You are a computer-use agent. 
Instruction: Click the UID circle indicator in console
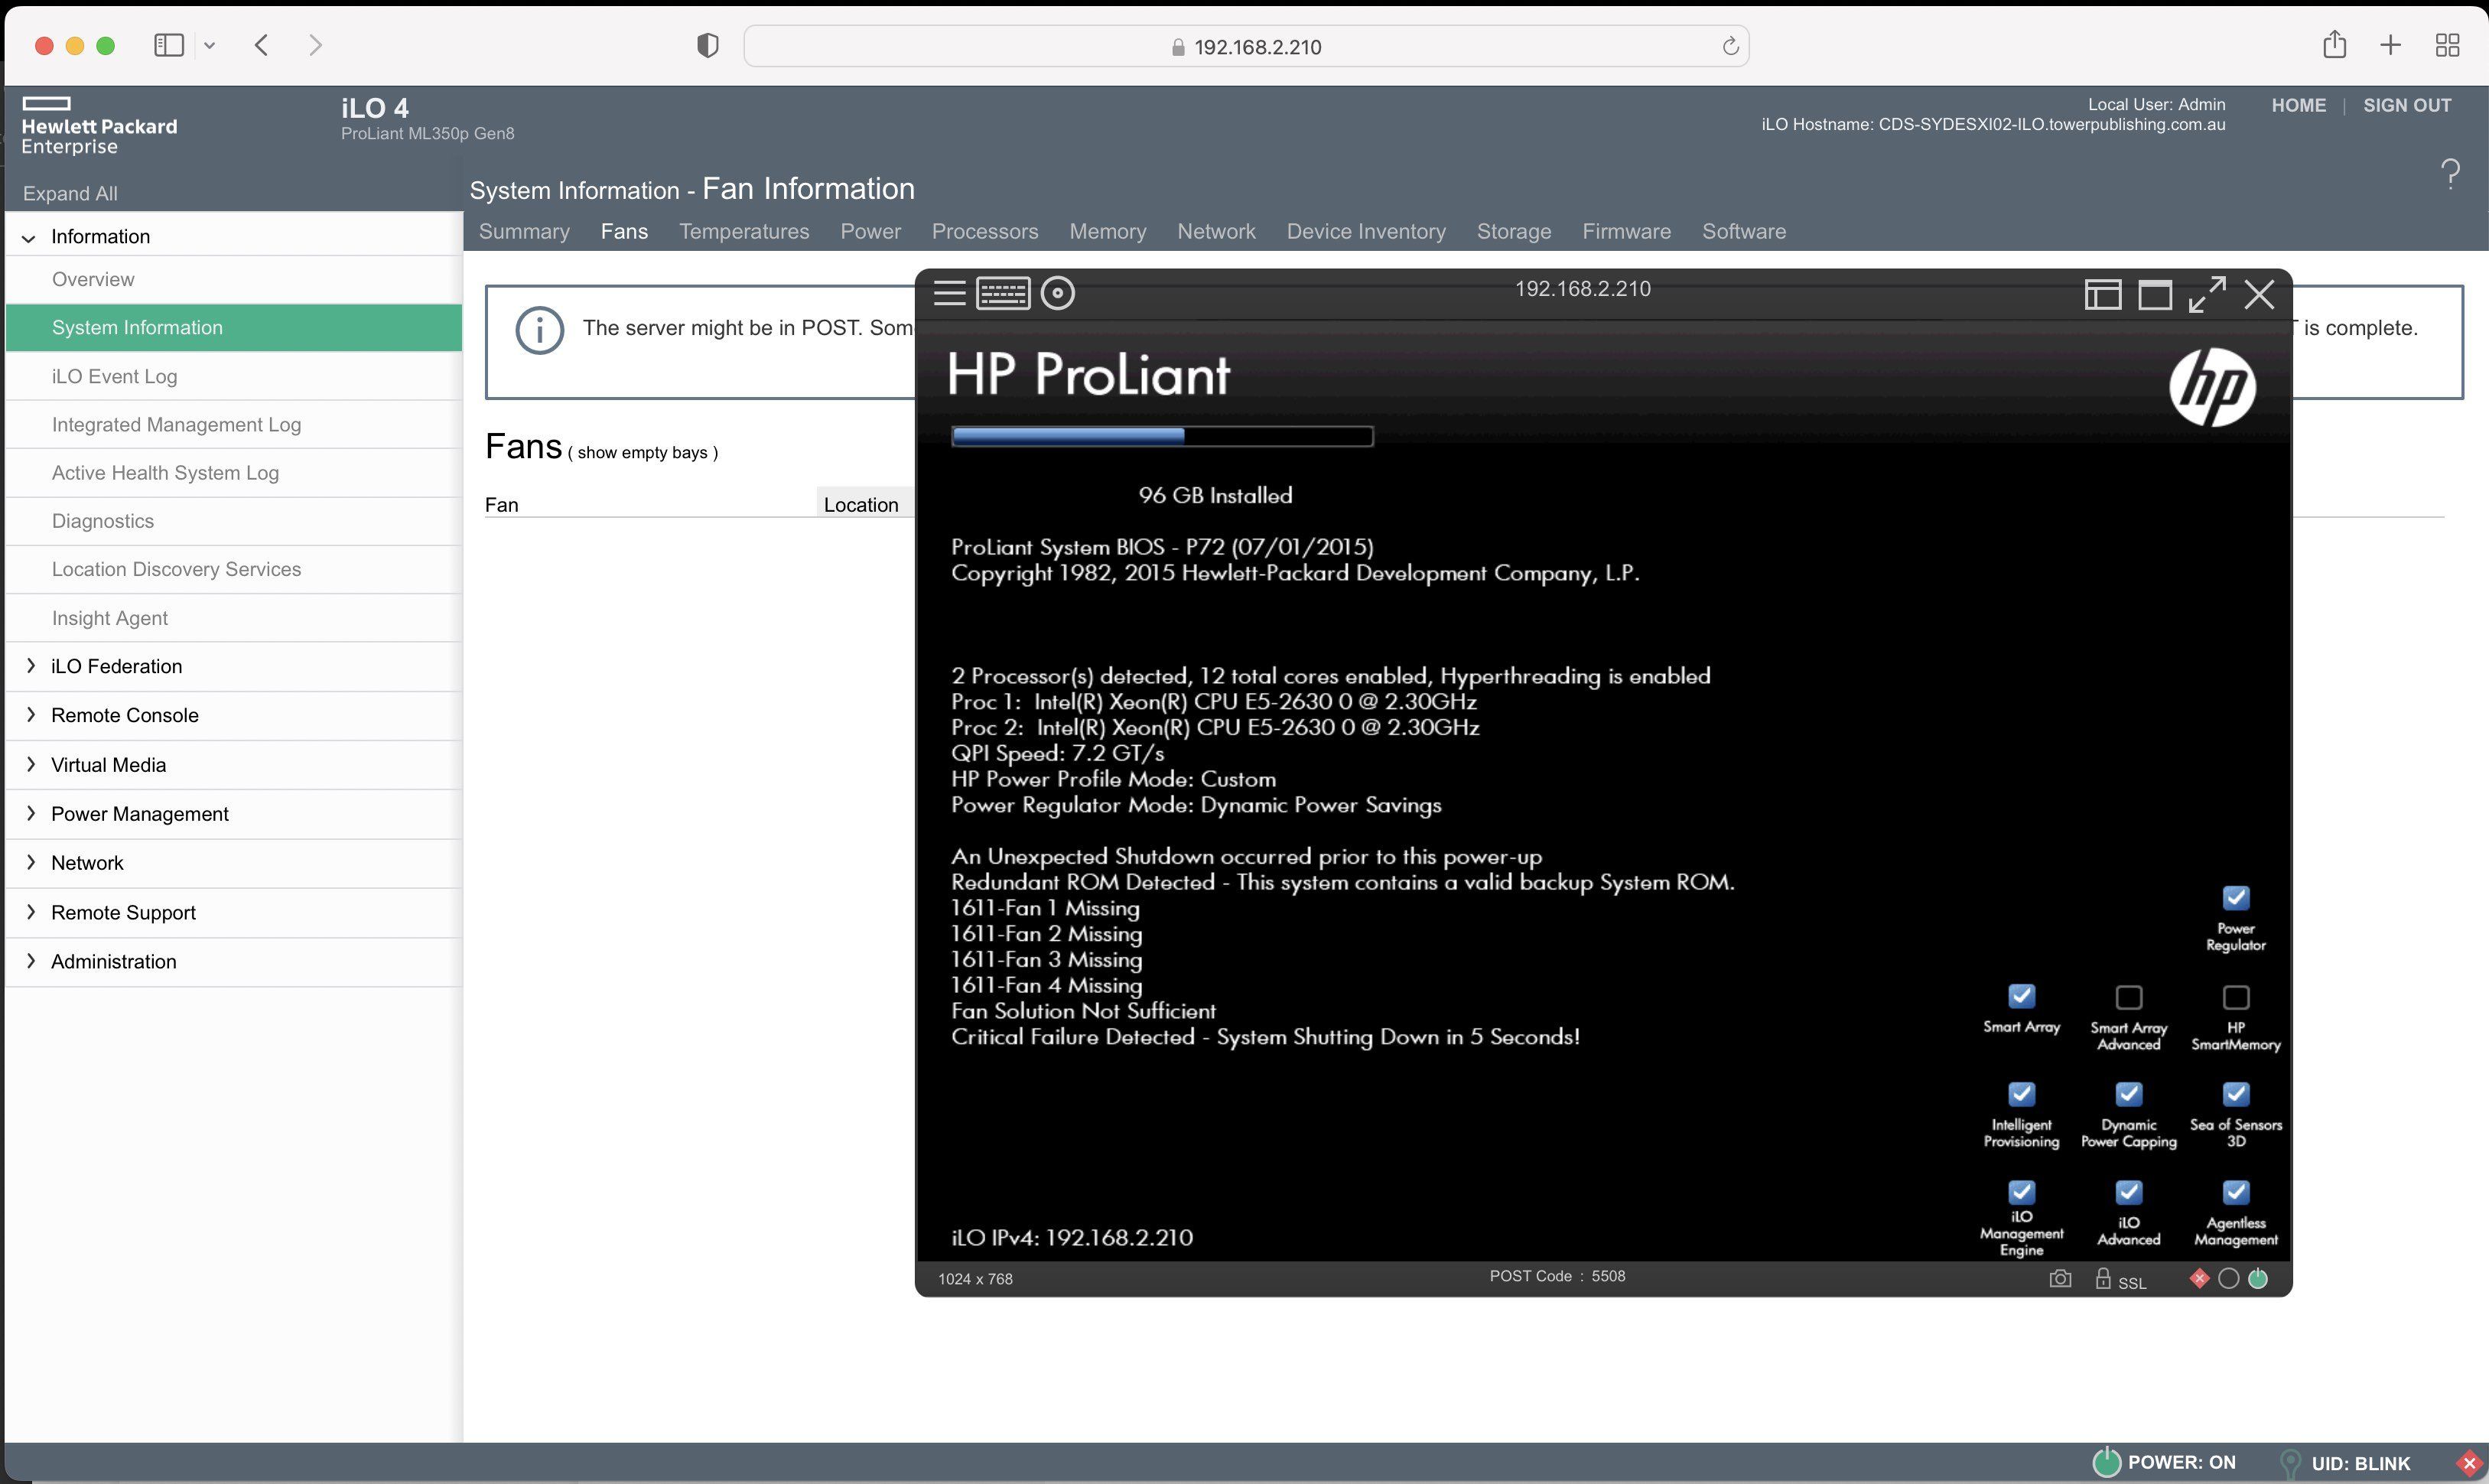pos(2228,1278)
